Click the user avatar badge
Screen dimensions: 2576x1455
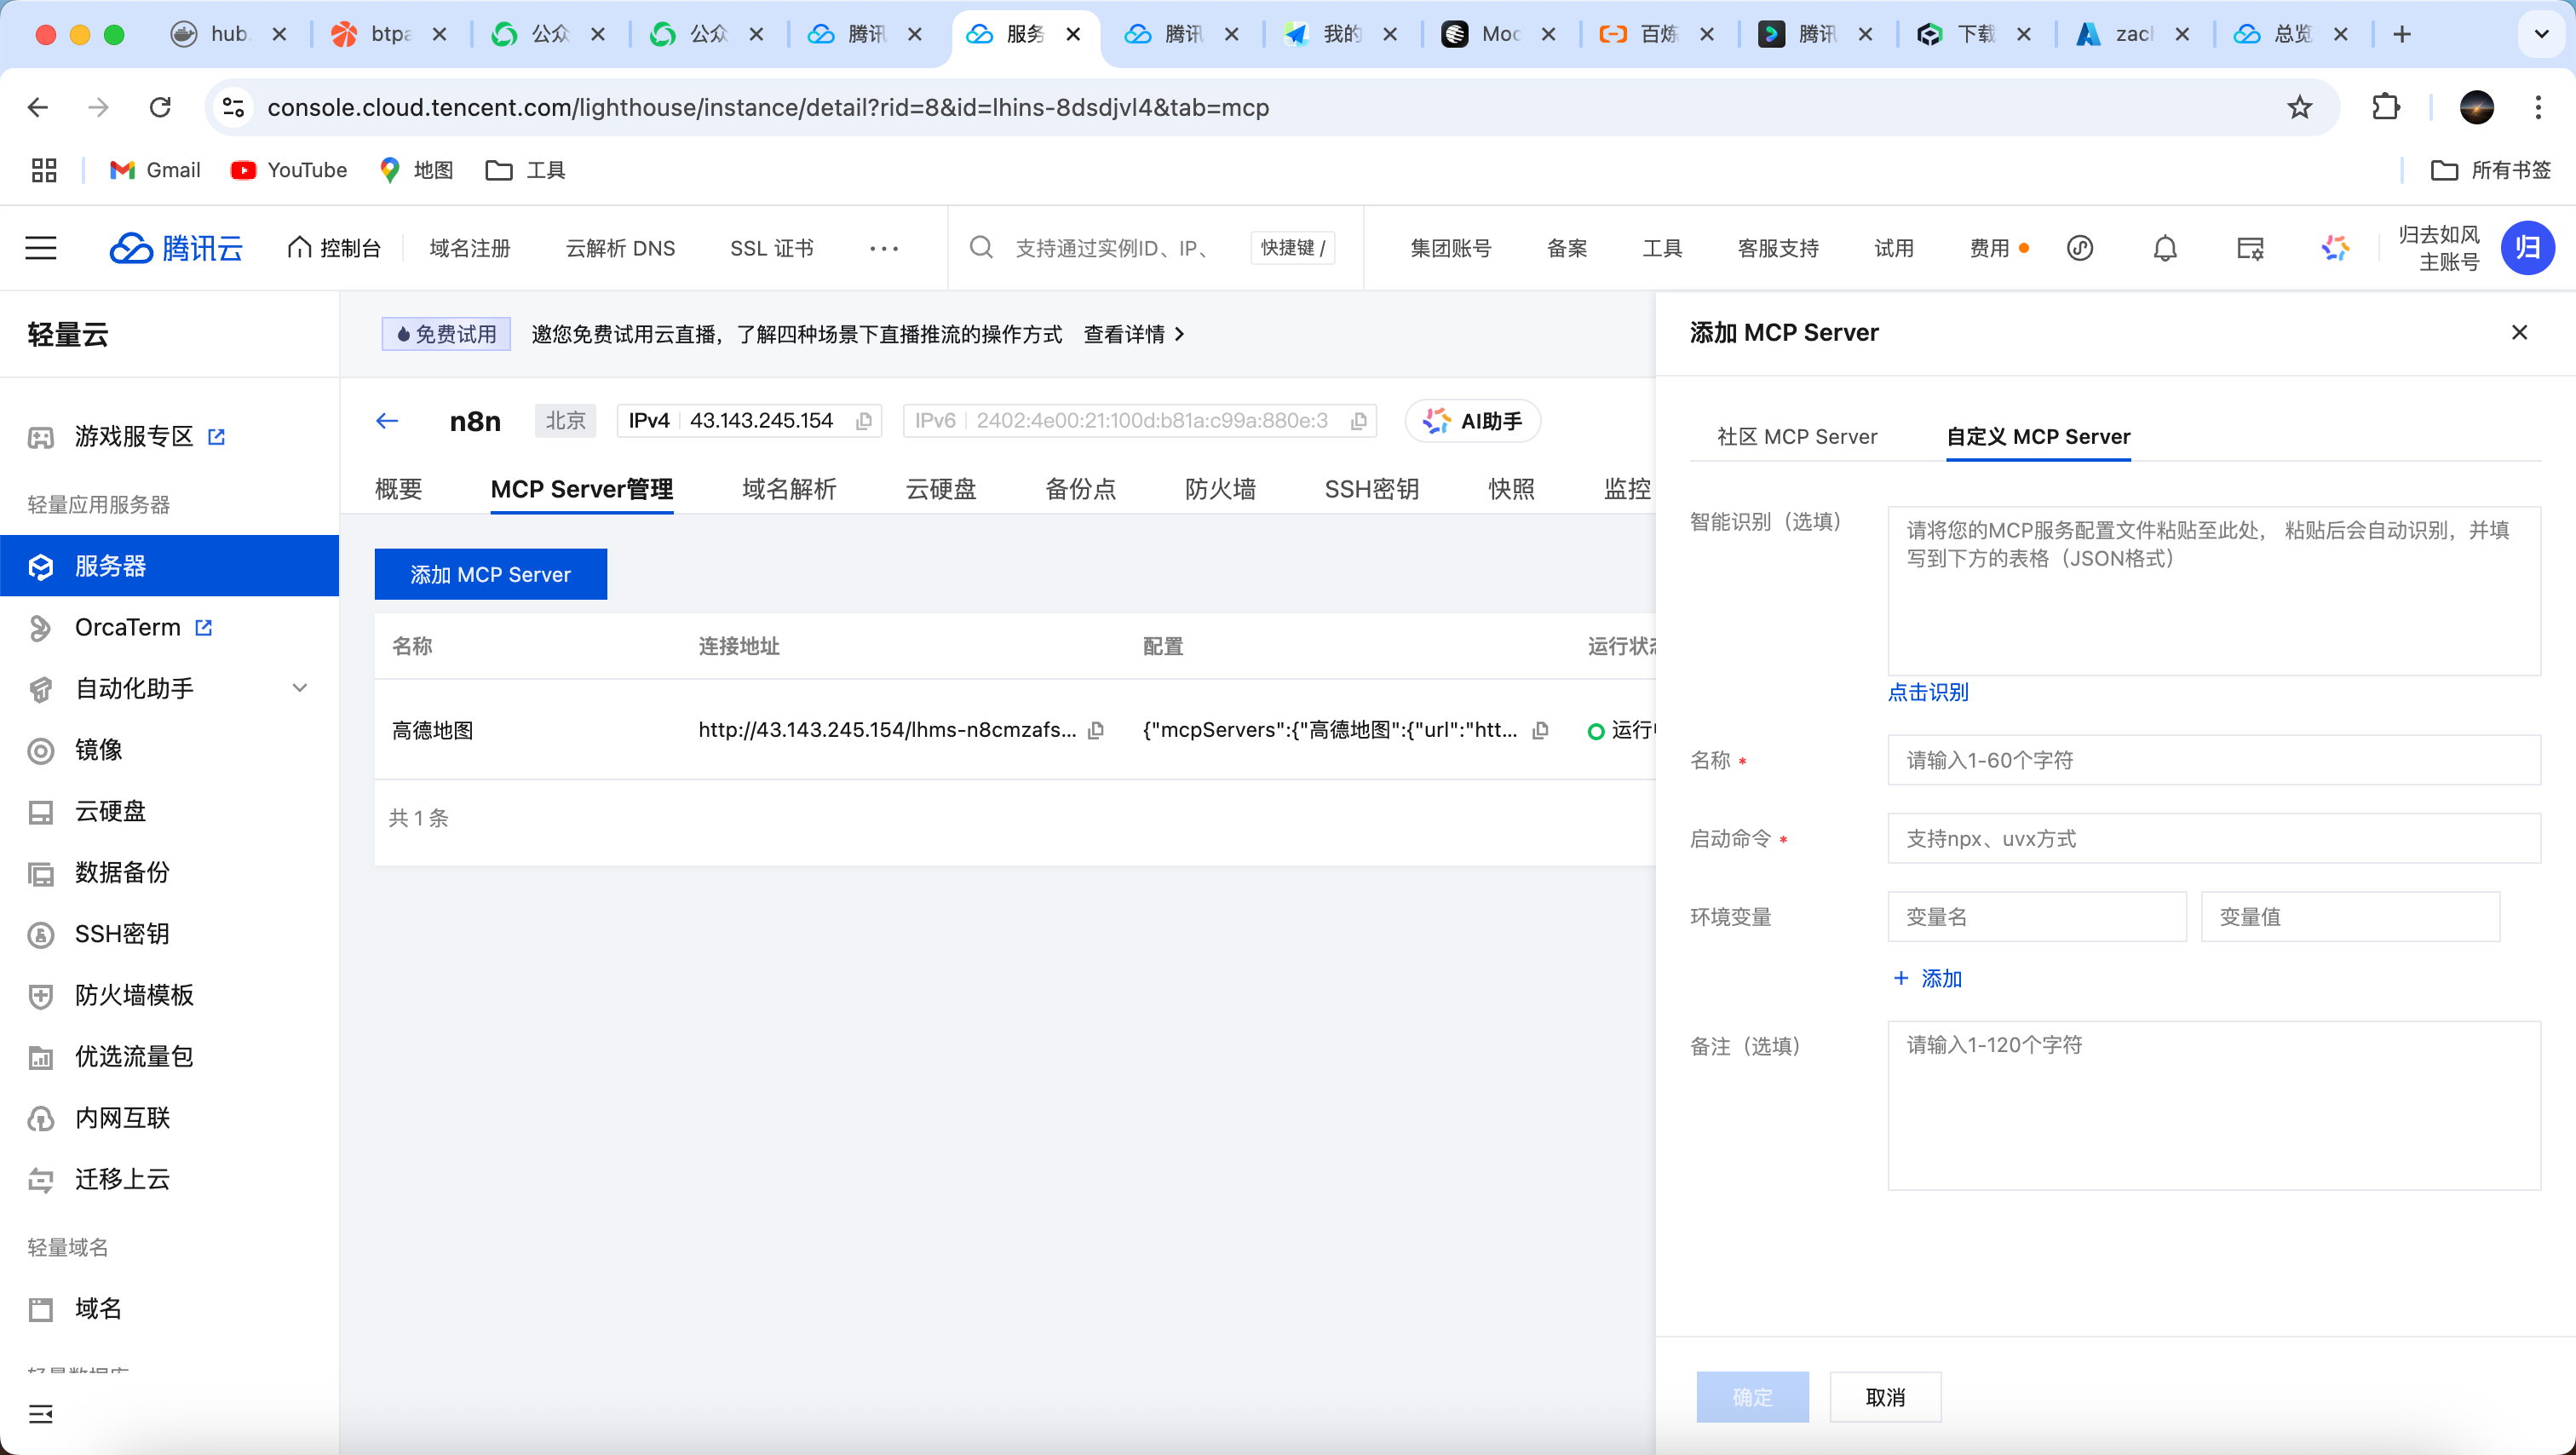coord(2527,247)
